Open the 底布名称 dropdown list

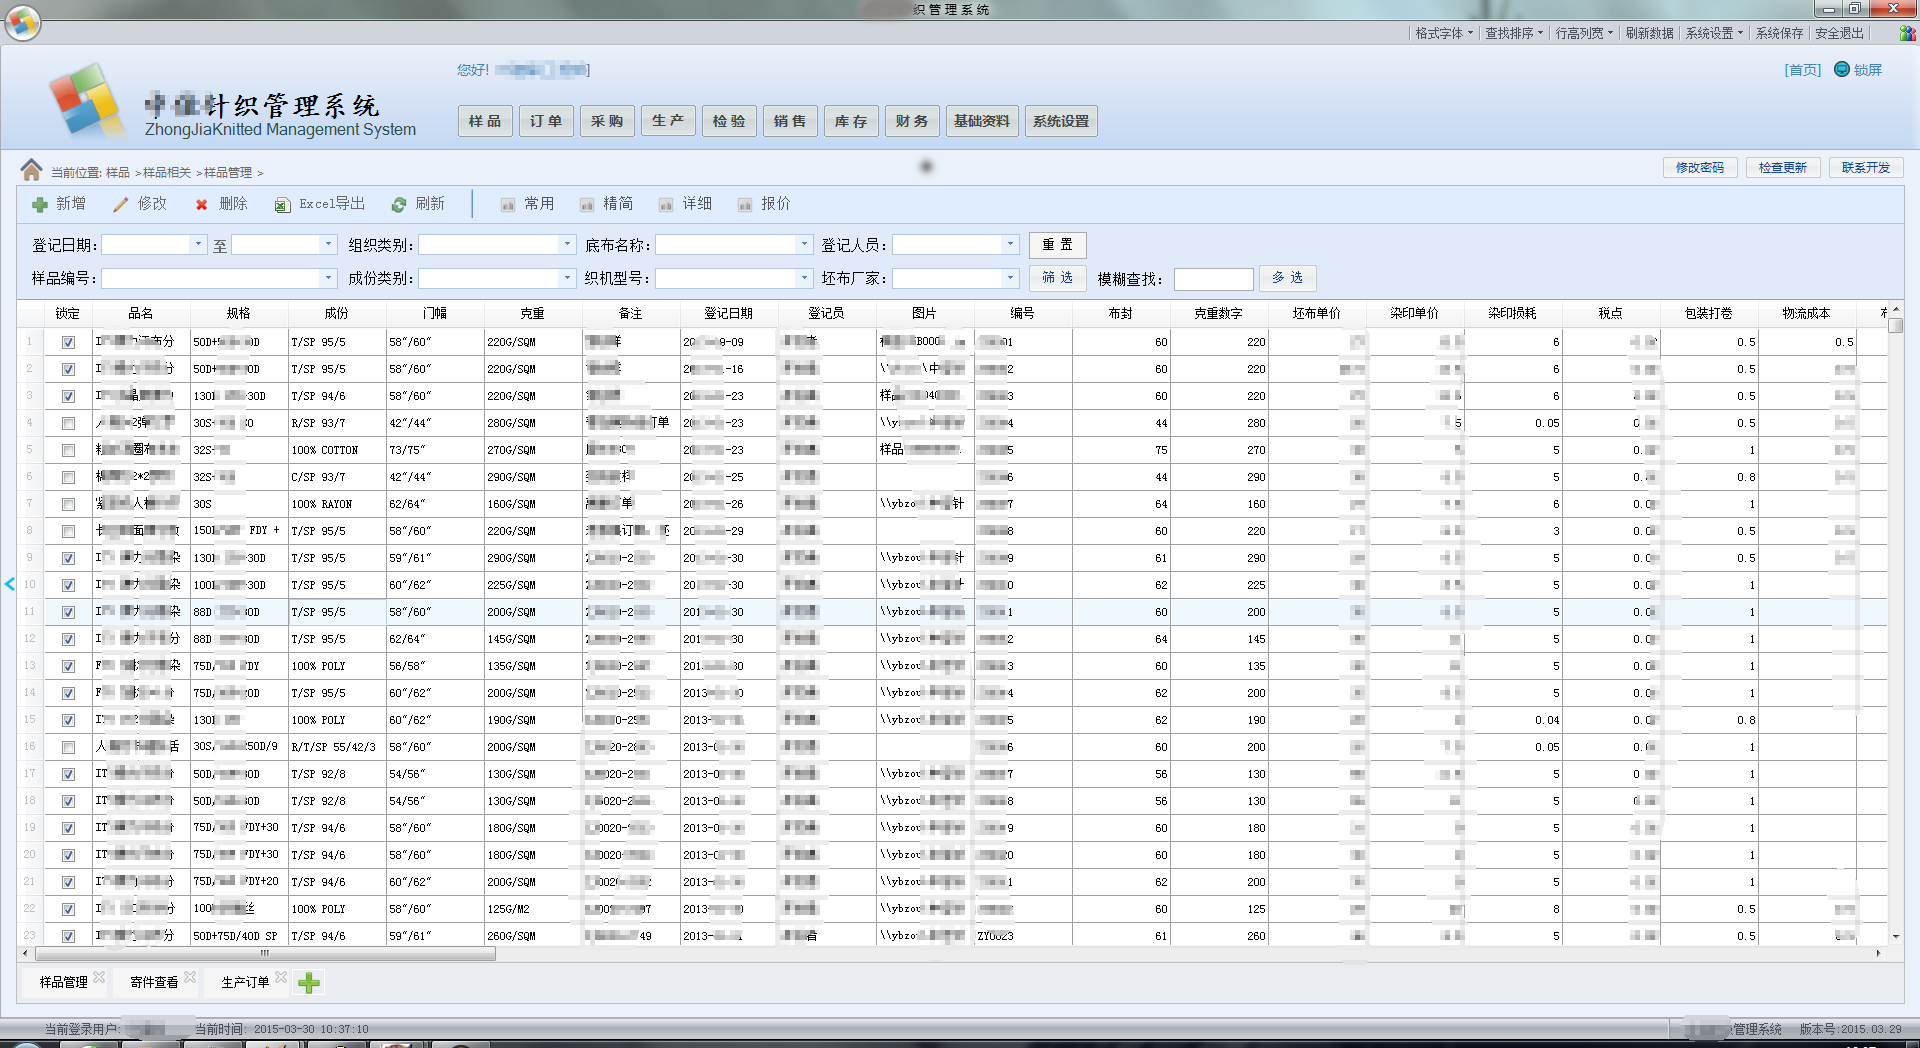click(x=804, y=245)
